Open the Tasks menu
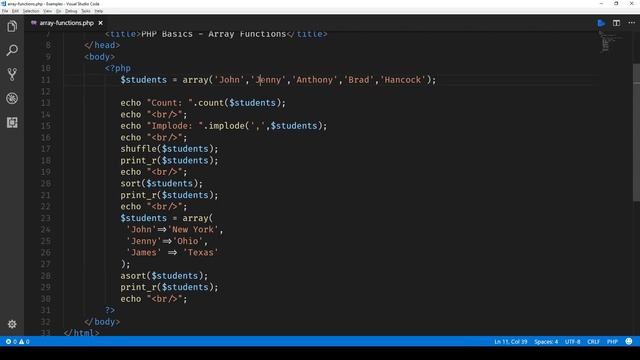 (x=86, y=11)
